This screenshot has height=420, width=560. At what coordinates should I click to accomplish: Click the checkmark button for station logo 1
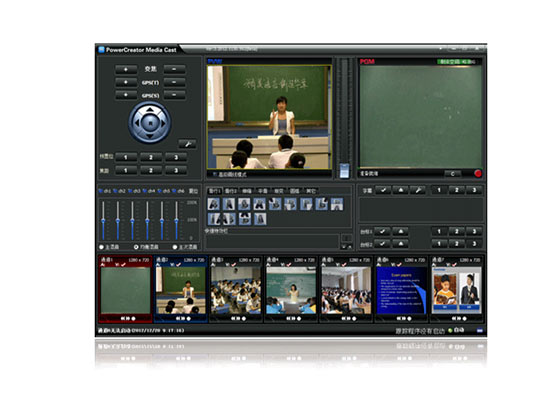point(382,231)
